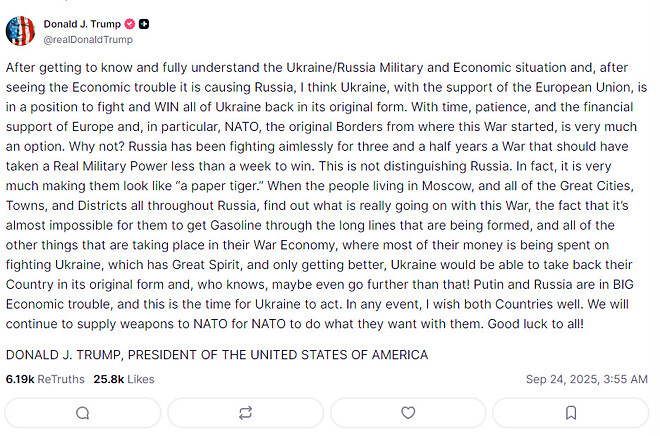
Task: ReTruth the post using the arrows icon
Action: click(245, 412)
